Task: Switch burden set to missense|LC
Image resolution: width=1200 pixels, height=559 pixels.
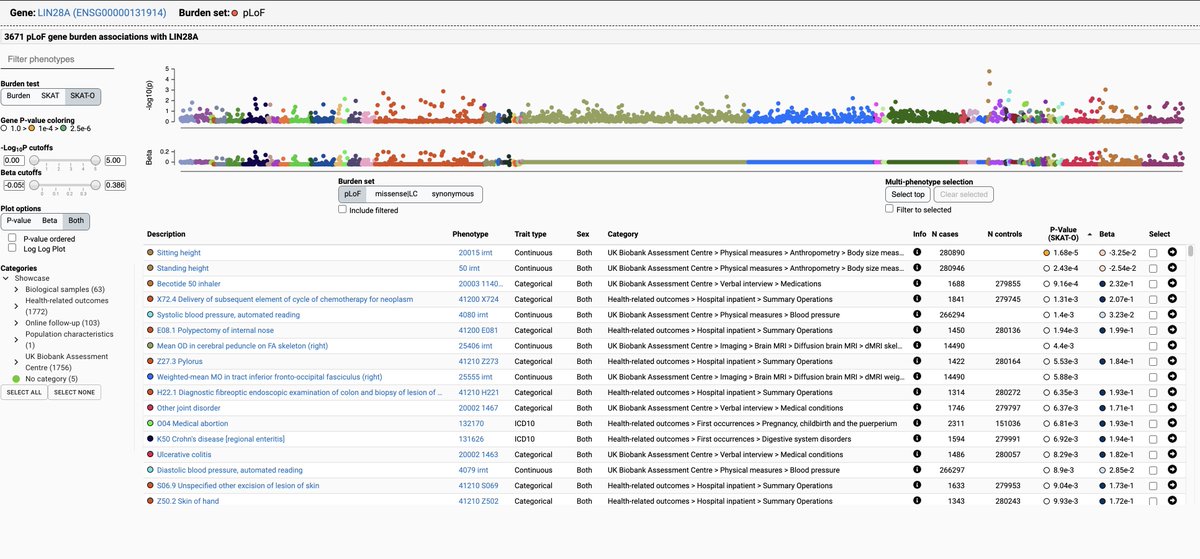Action: pos(397,194)
